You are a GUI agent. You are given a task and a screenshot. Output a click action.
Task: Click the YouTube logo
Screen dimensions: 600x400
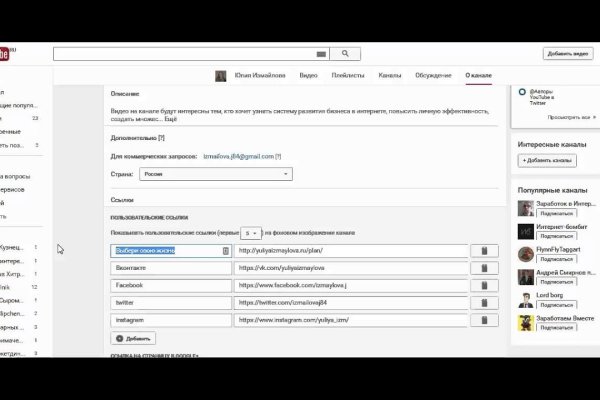click(x=4, y=54)
